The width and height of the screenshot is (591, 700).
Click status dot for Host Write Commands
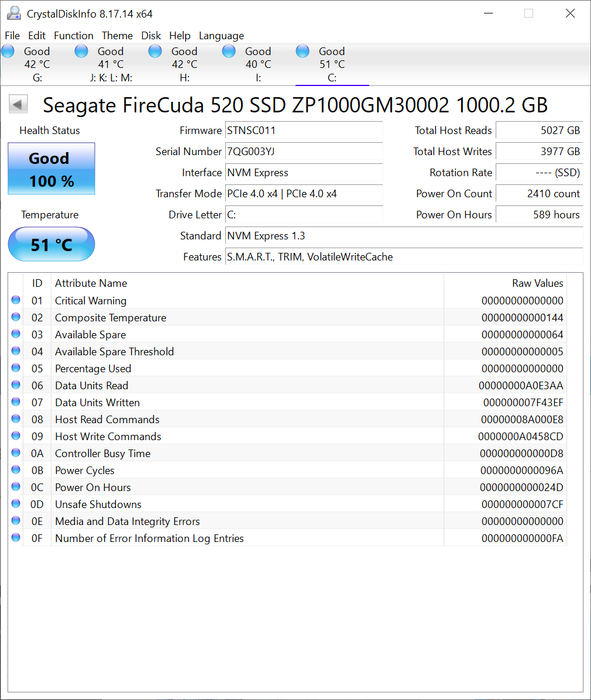click(x=16, y=436)
